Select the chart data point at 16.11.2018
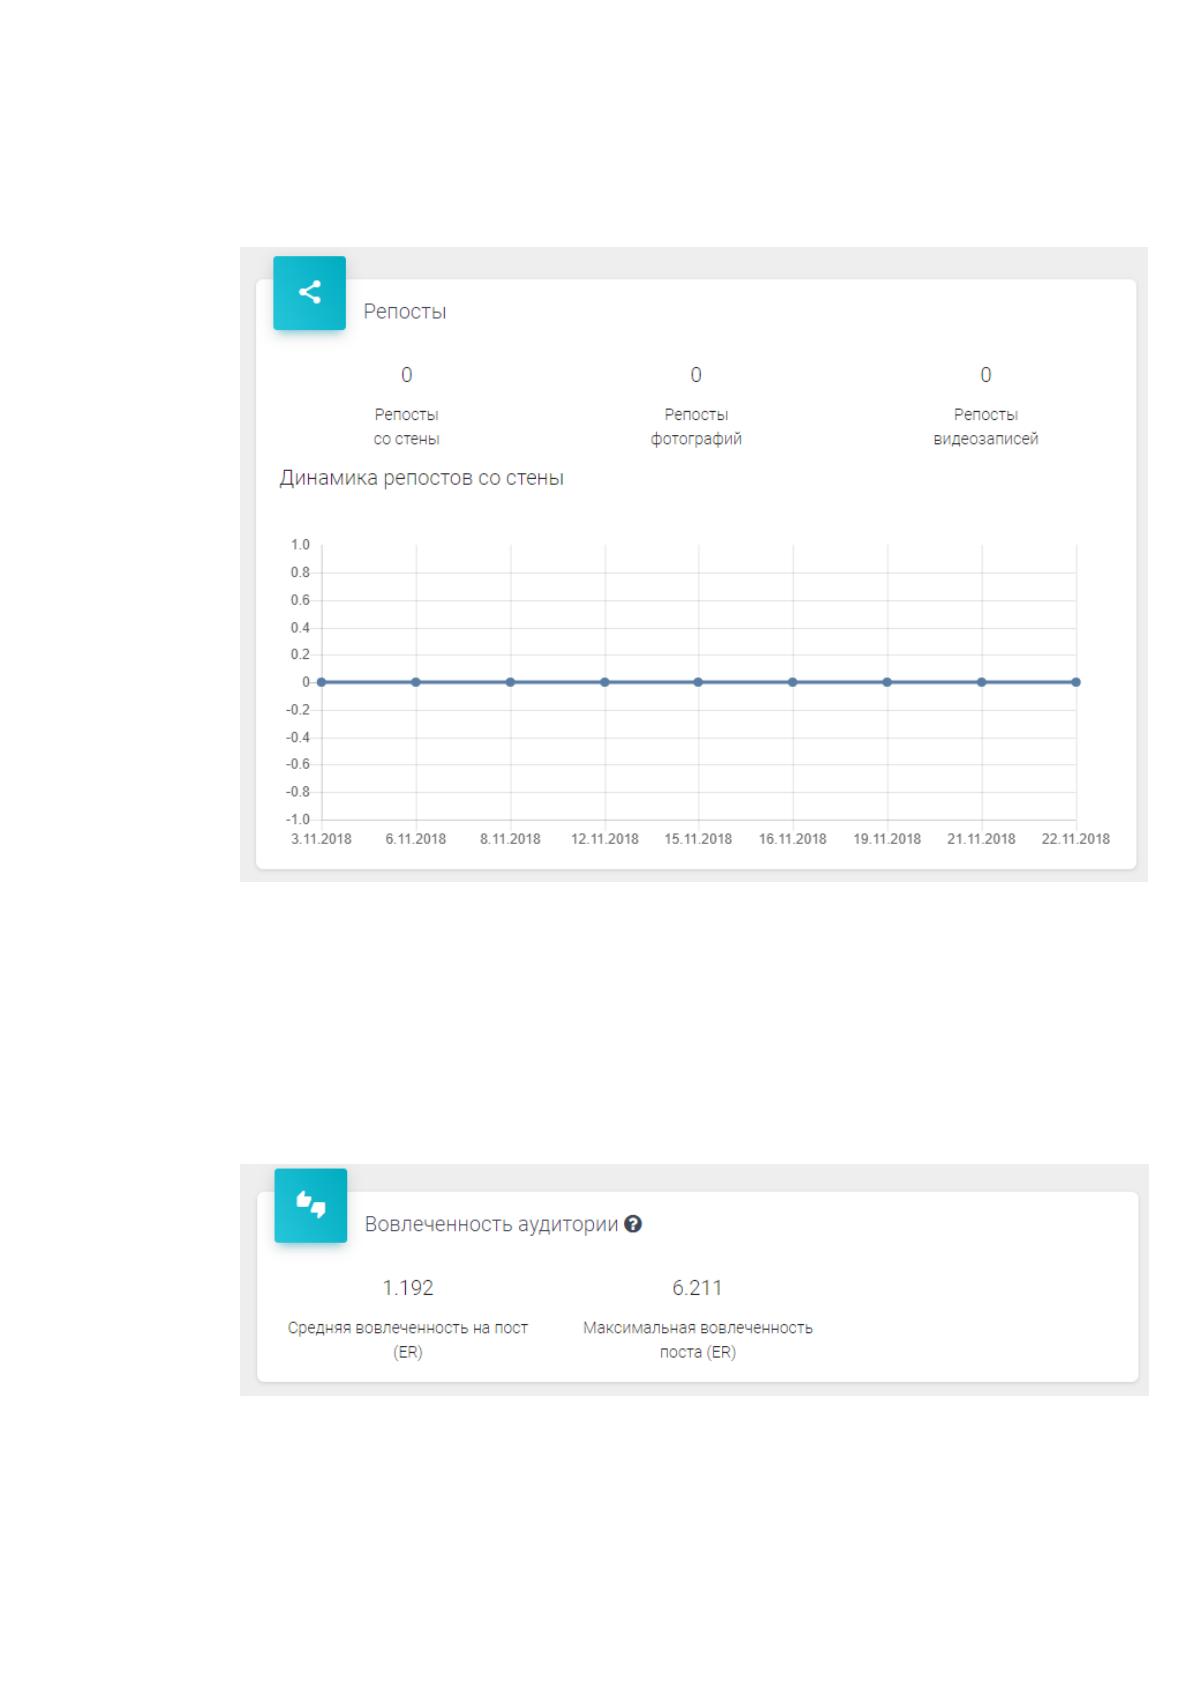This screenshot has width=1191, height=1684. coord(793,682)
